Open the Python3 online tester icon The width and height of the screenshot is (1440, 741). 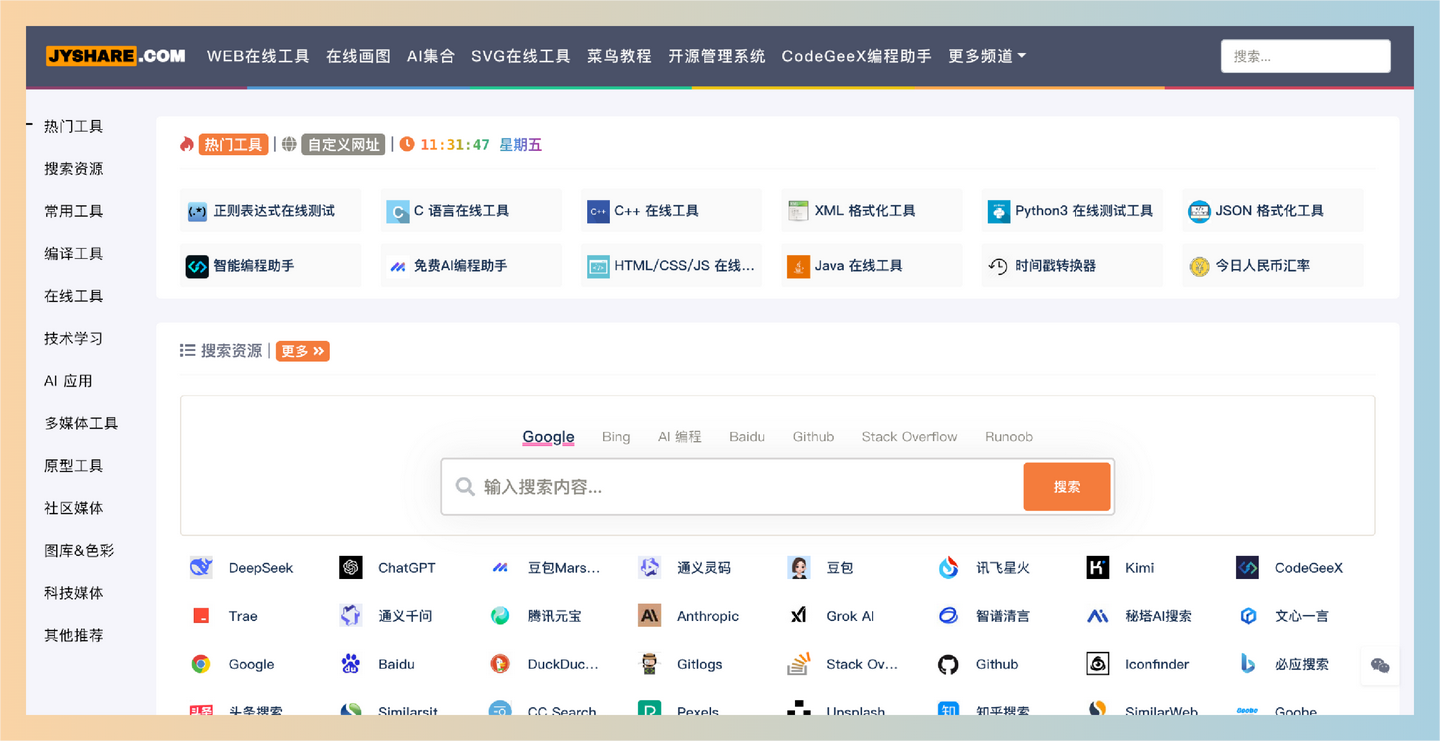click(x=999, y=212)
